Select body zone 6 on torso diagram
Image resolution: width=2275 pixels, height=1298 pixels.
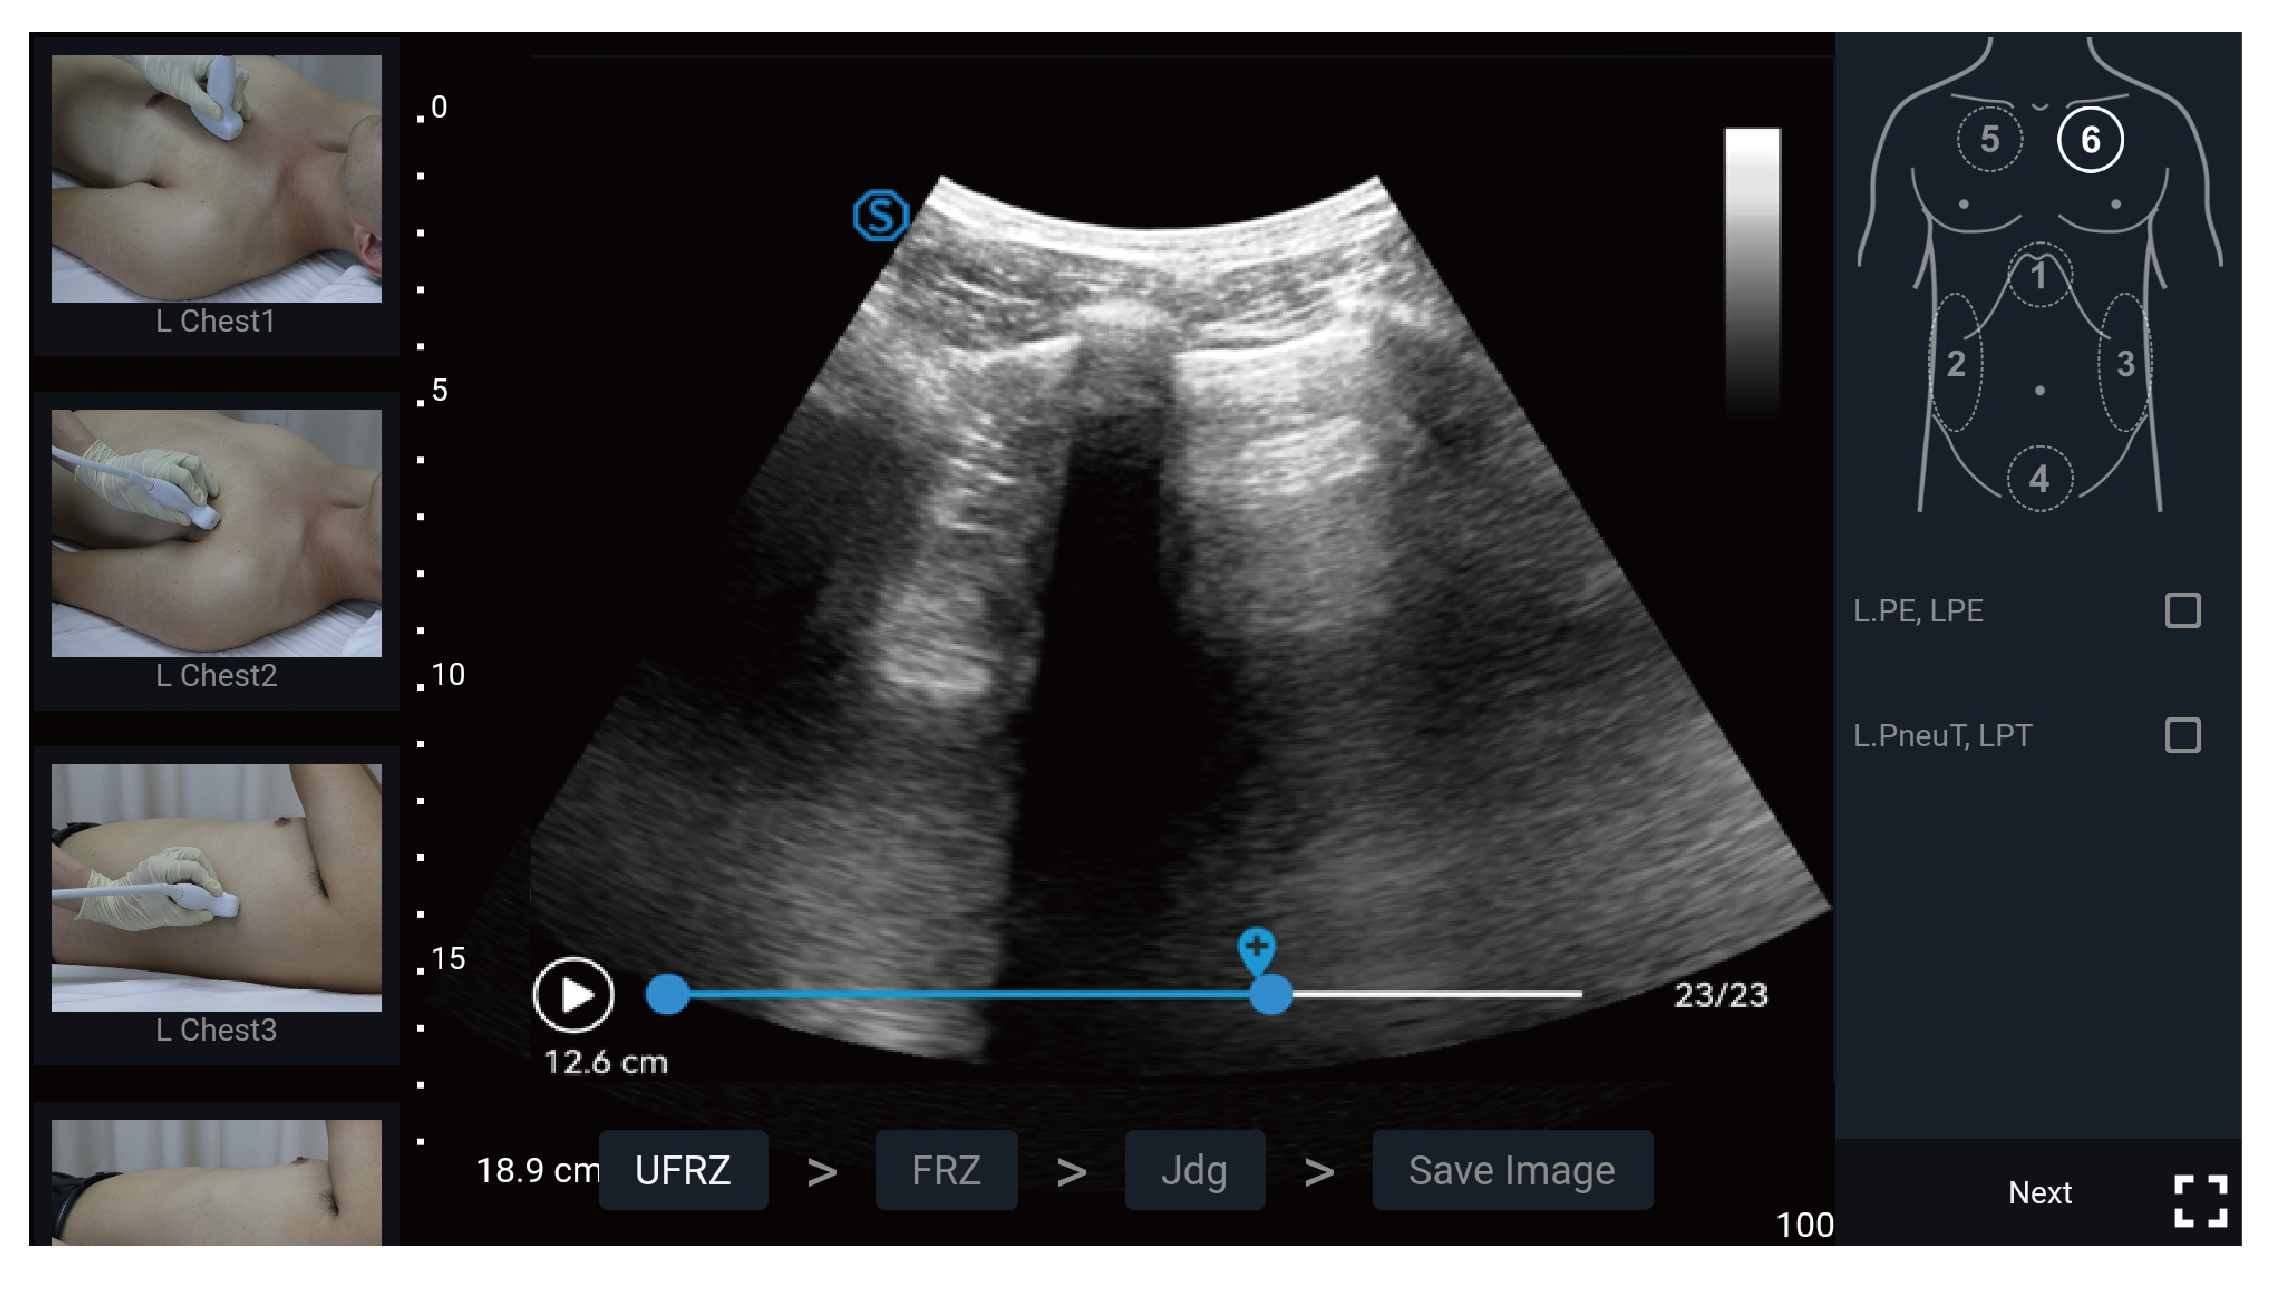2090,139
